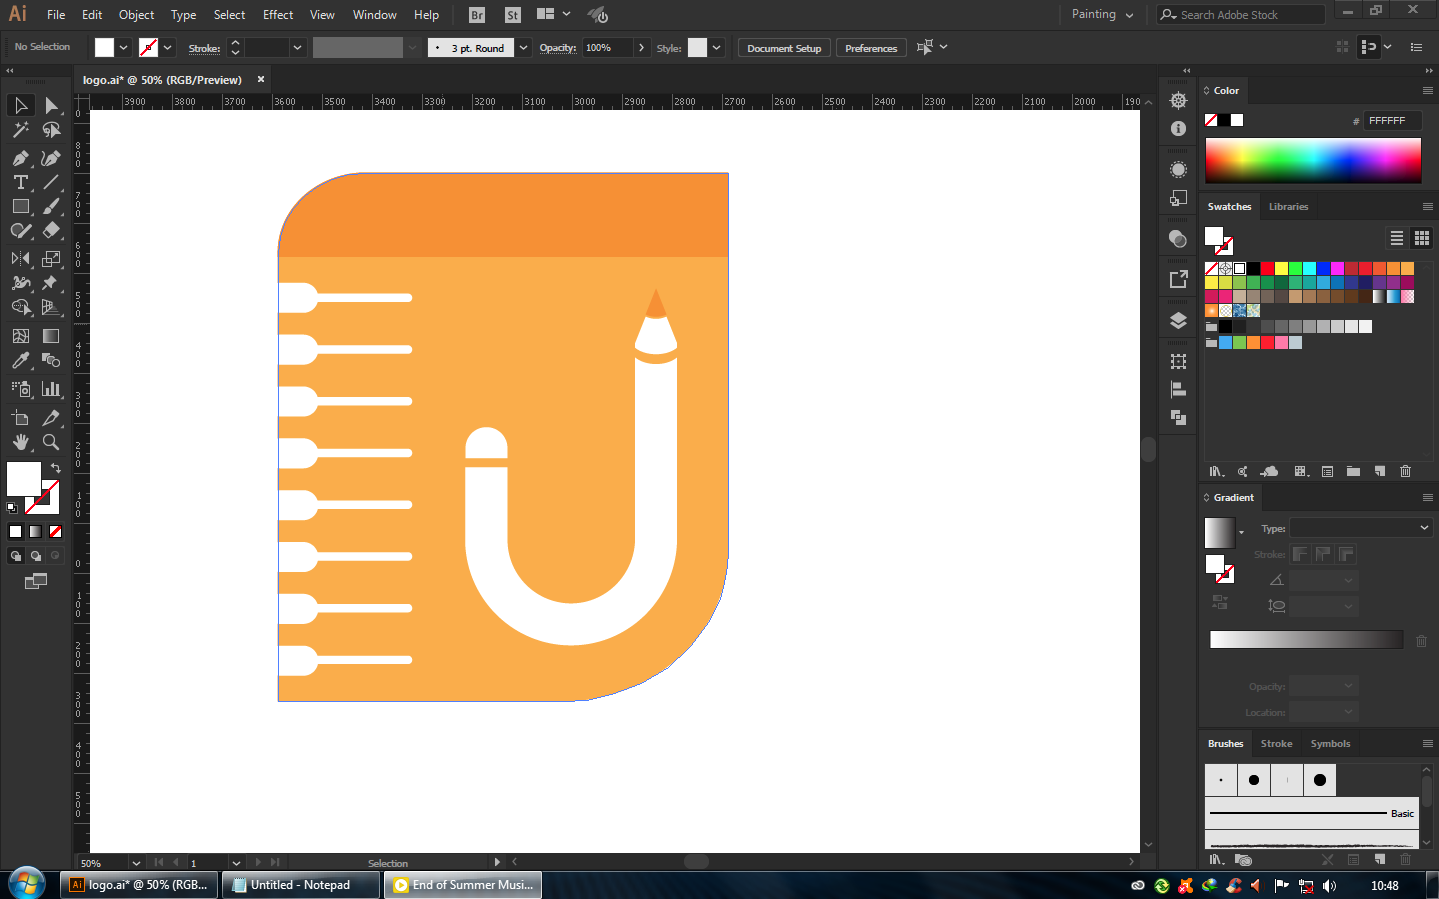This screenshot has height=899, width=1439.
Task: Select the Paintbrush tool
Action: point(51,206)
